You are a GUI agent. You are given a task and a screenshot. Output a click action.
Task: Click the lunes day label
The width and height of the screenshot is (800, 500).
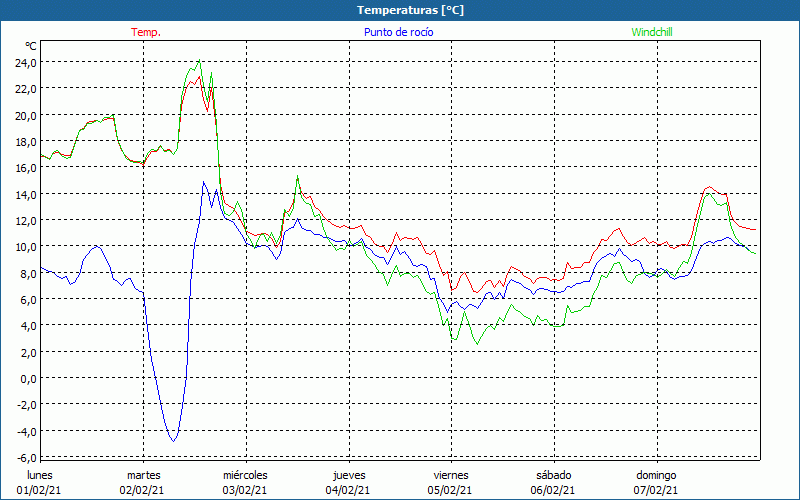tap(40, 475)
